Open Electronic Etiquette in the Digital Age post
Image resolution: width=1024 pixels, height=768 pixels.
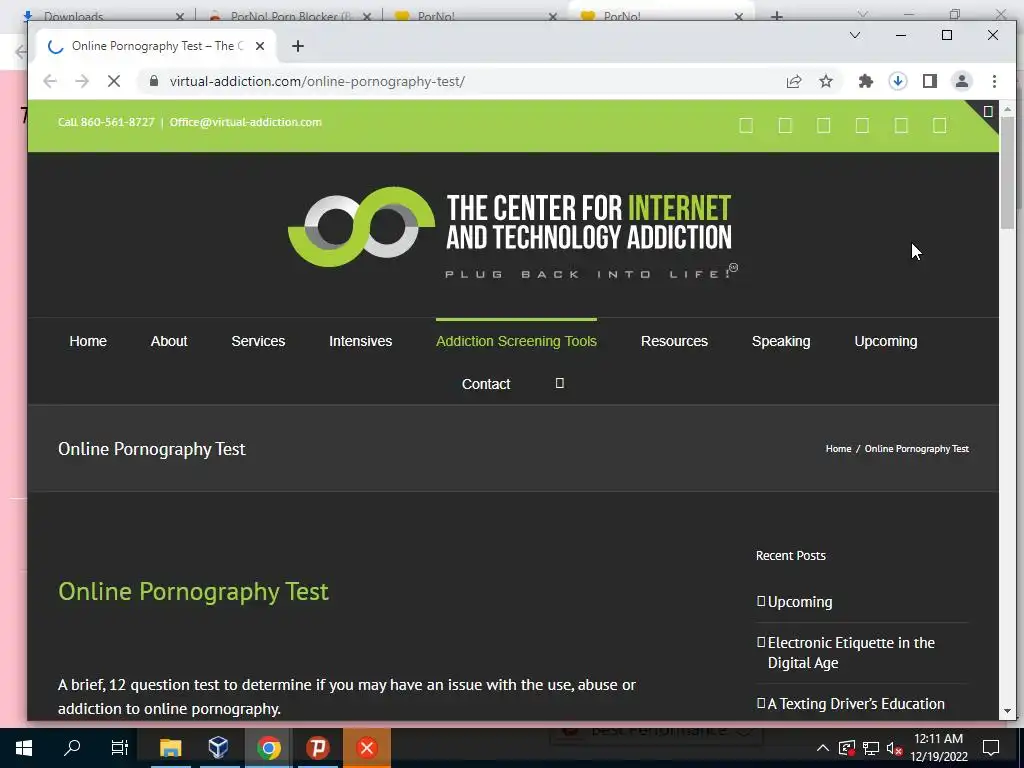point(851,652)
